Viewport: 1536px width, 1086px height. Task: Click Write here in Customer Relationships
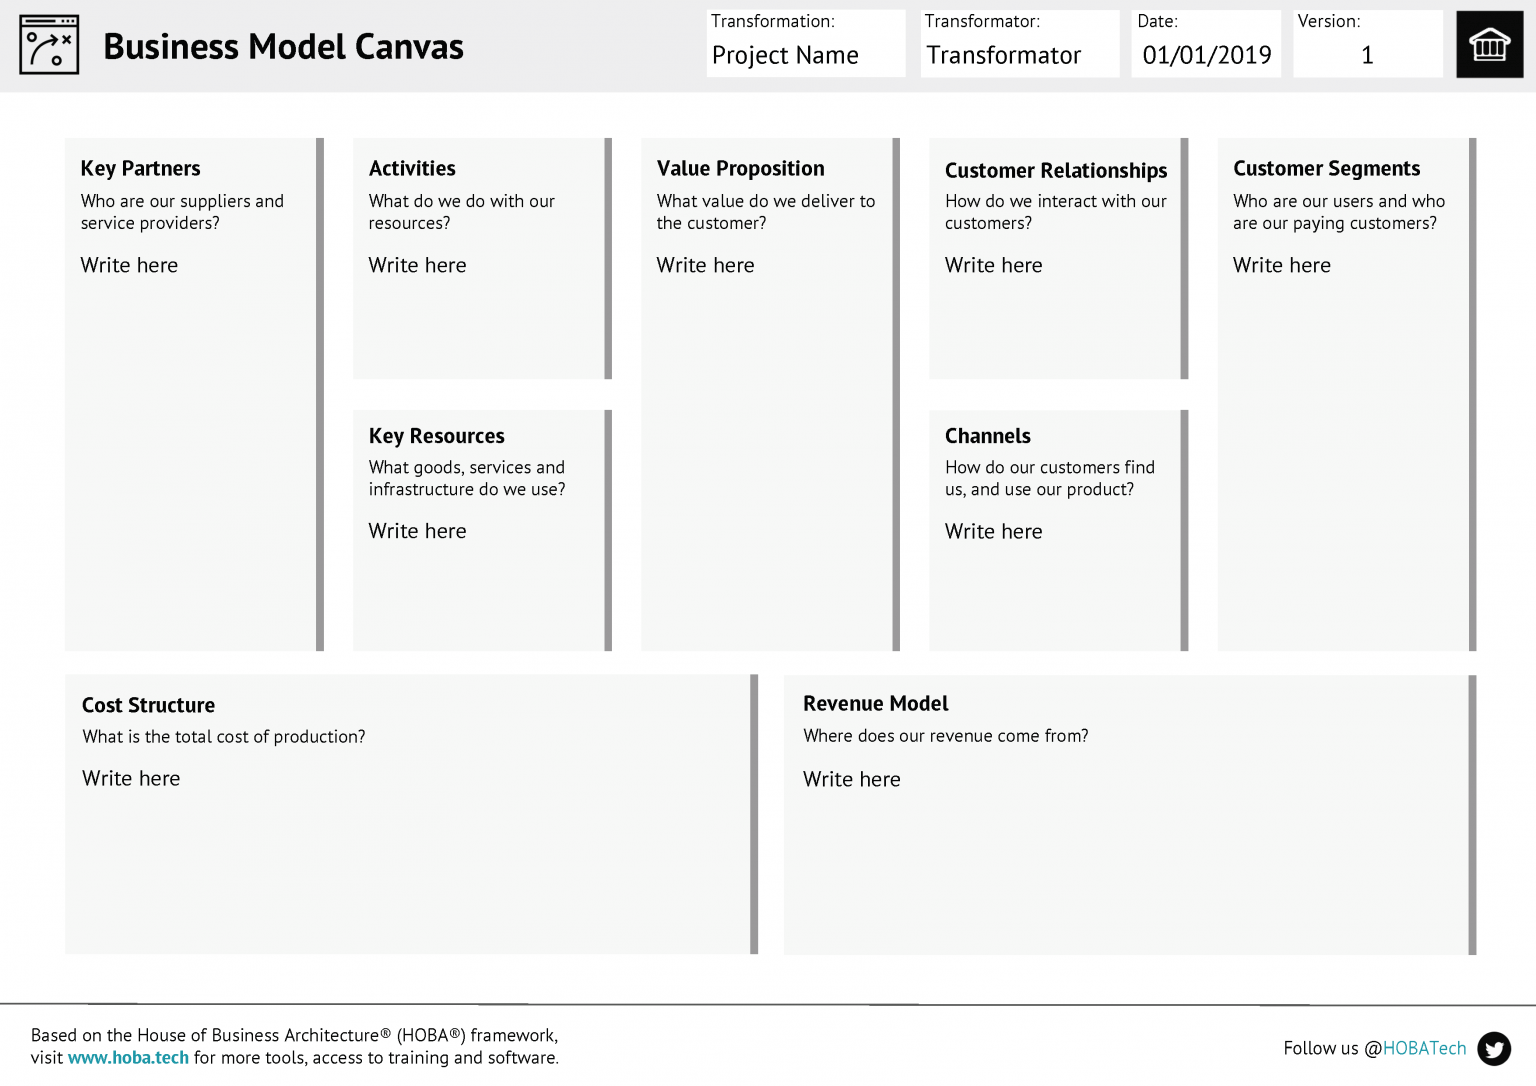pos(993,265)
